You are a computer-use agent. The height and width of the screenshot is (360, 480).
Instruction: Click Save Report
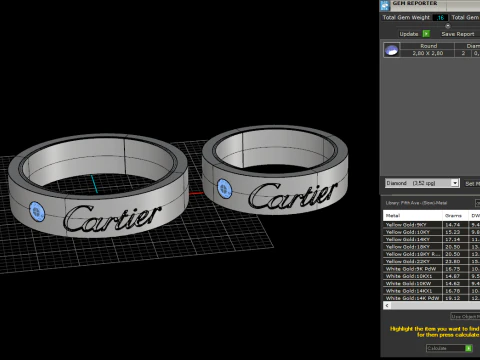point(458,34)
